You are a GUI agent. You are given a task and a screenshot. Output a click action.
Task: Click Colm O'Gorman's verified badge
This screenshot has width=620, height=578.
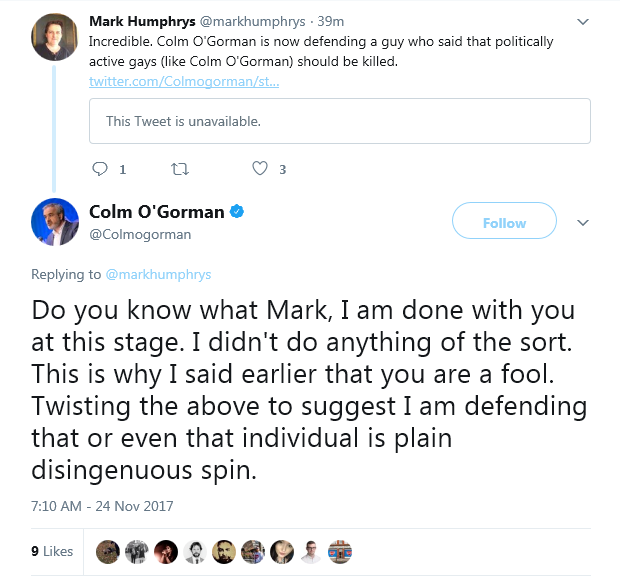click(239, 212)
